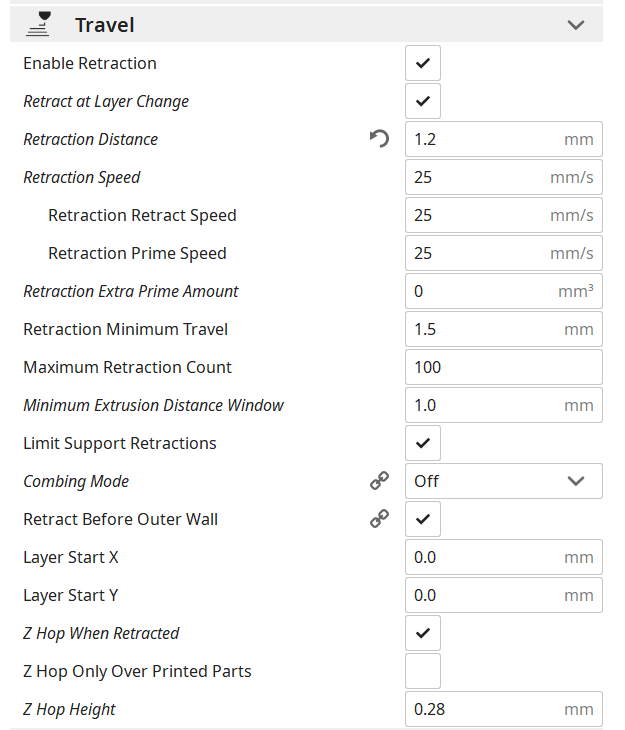Screen dimensions: 625x730
Task: Click the Layer Start X field
Action: pos(503,557)
